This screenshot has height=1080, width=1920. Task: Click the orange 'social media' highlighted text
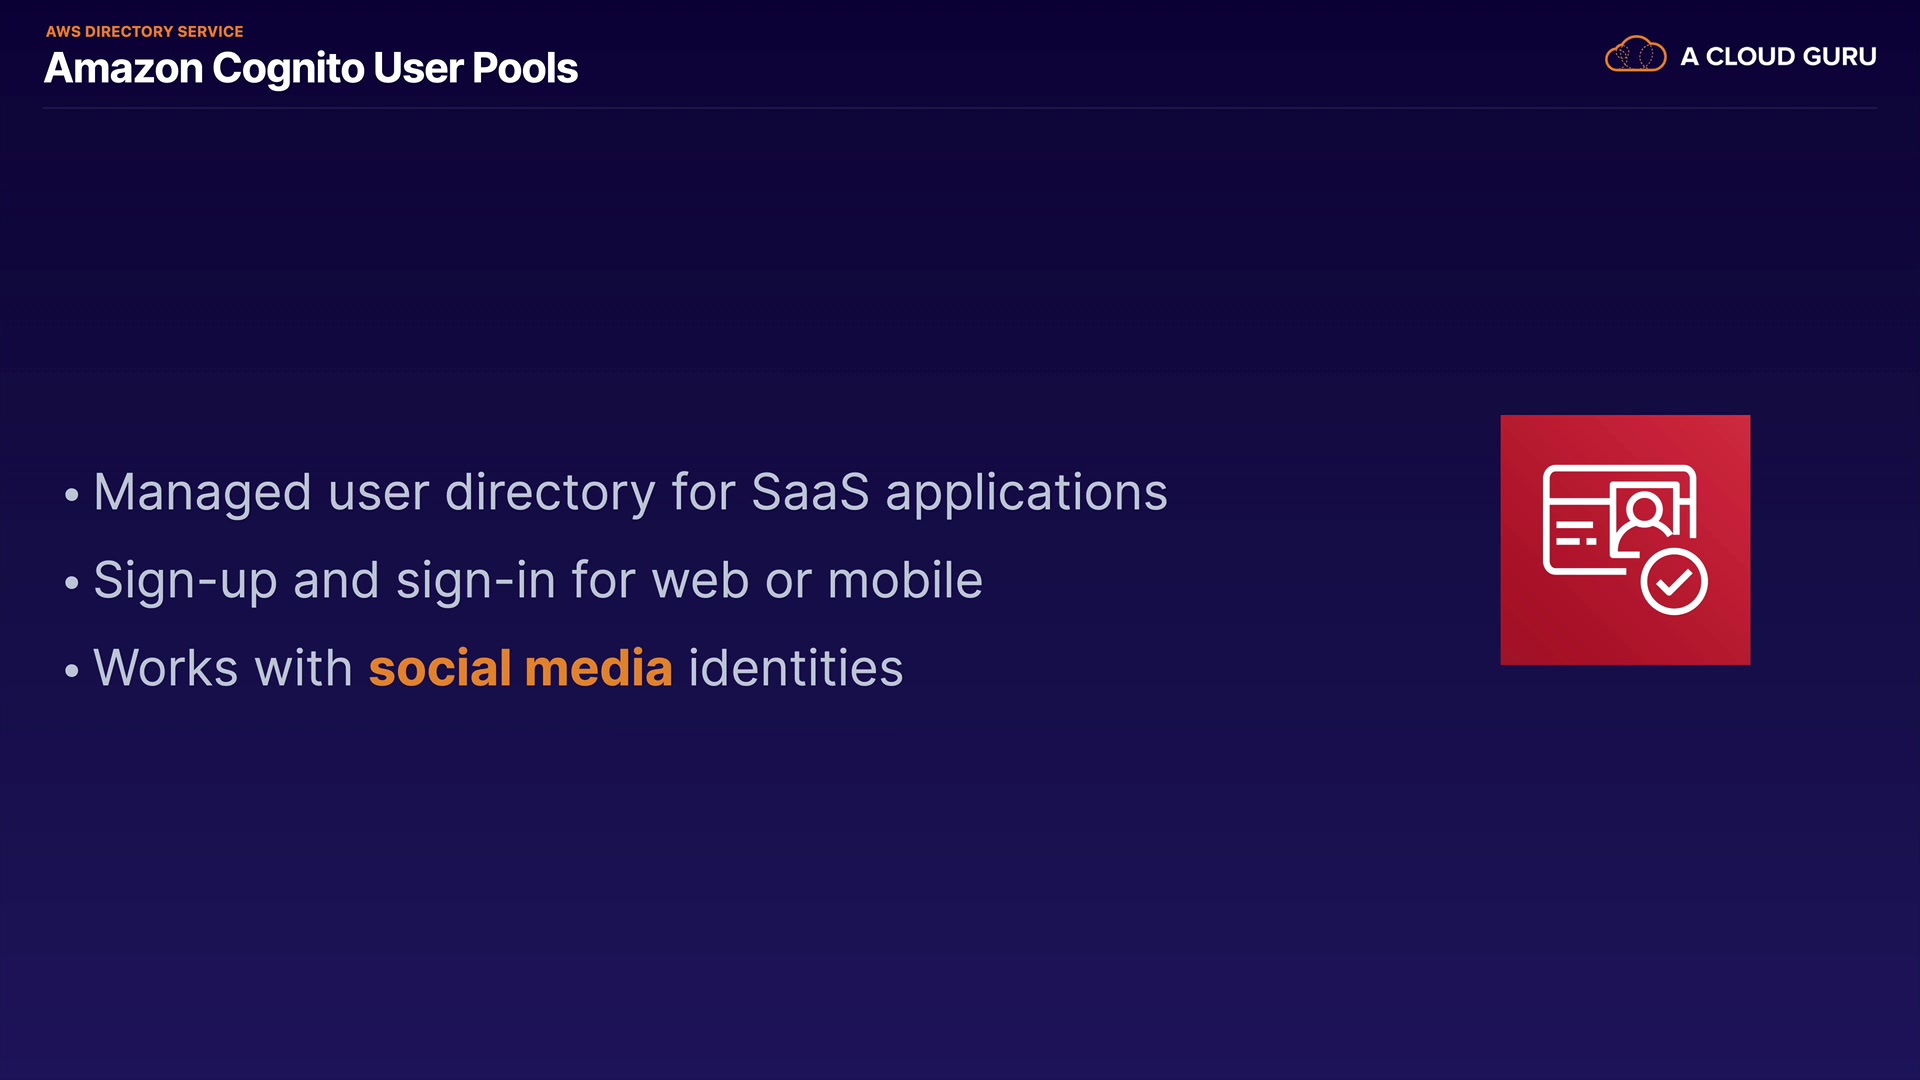click(520, 668)
